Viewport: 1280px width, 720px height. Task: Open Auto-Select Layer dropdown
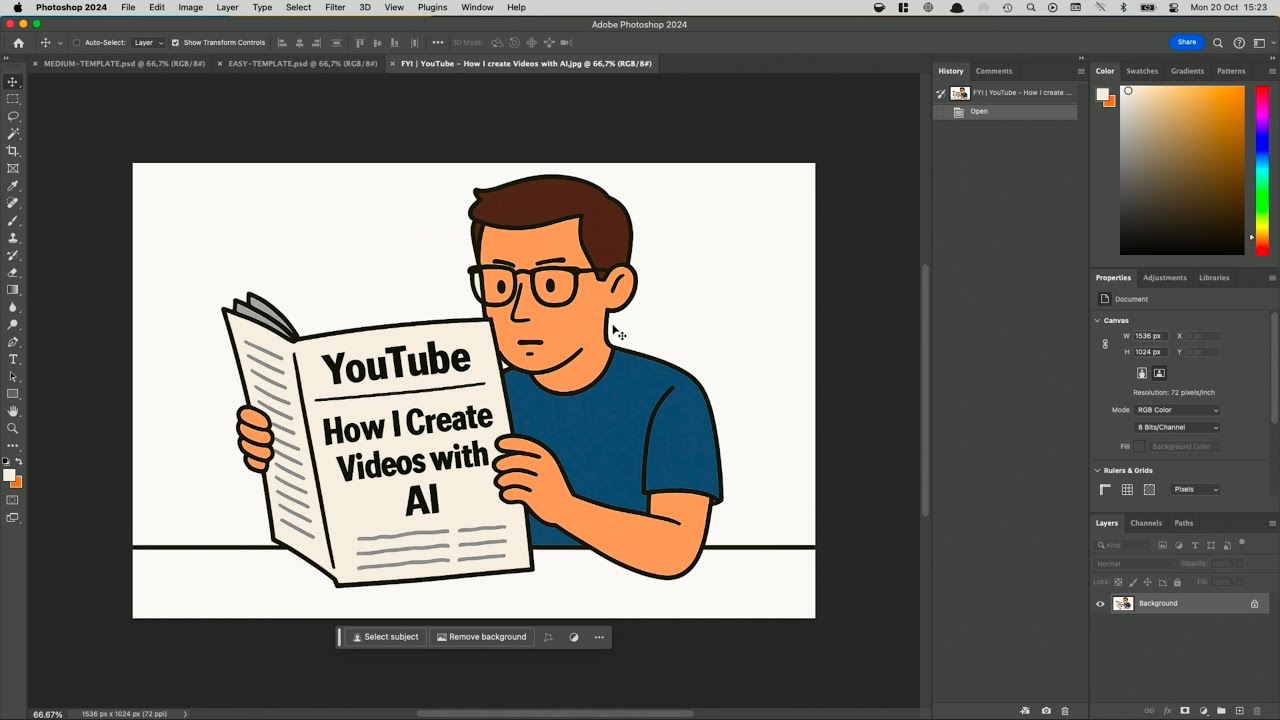point(149,43)
